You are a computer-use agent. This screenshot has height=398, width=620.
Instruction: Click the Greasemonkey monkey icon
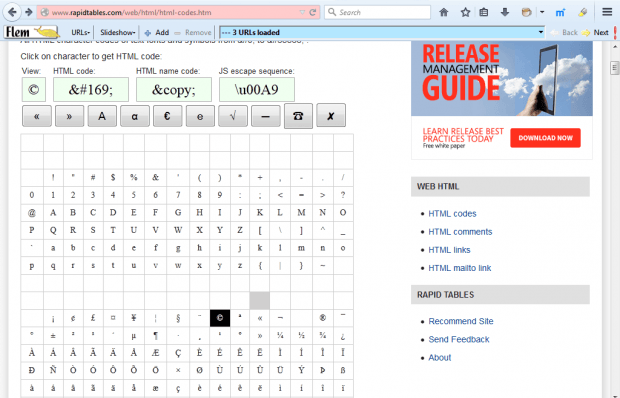click(x=526, y=12)
